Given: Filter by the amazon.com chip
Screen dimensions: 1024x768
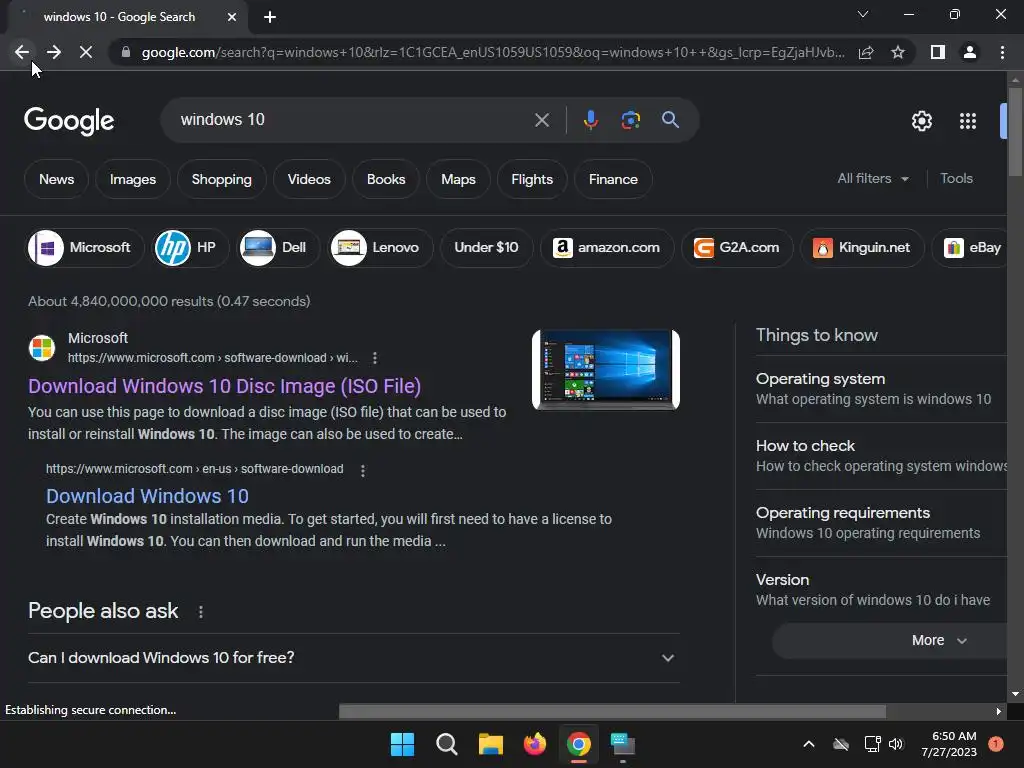Looking at the screenshot, I should click(607, 248).
